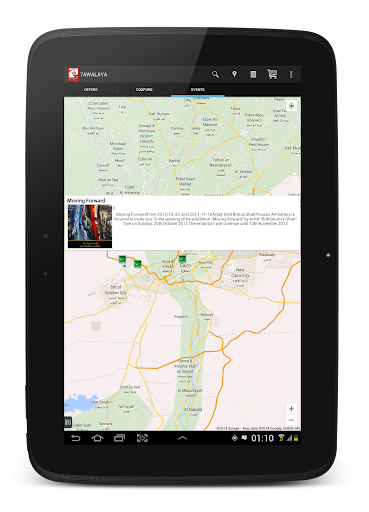Open the side drawer handle at map bottom-left

coord(68,422)
